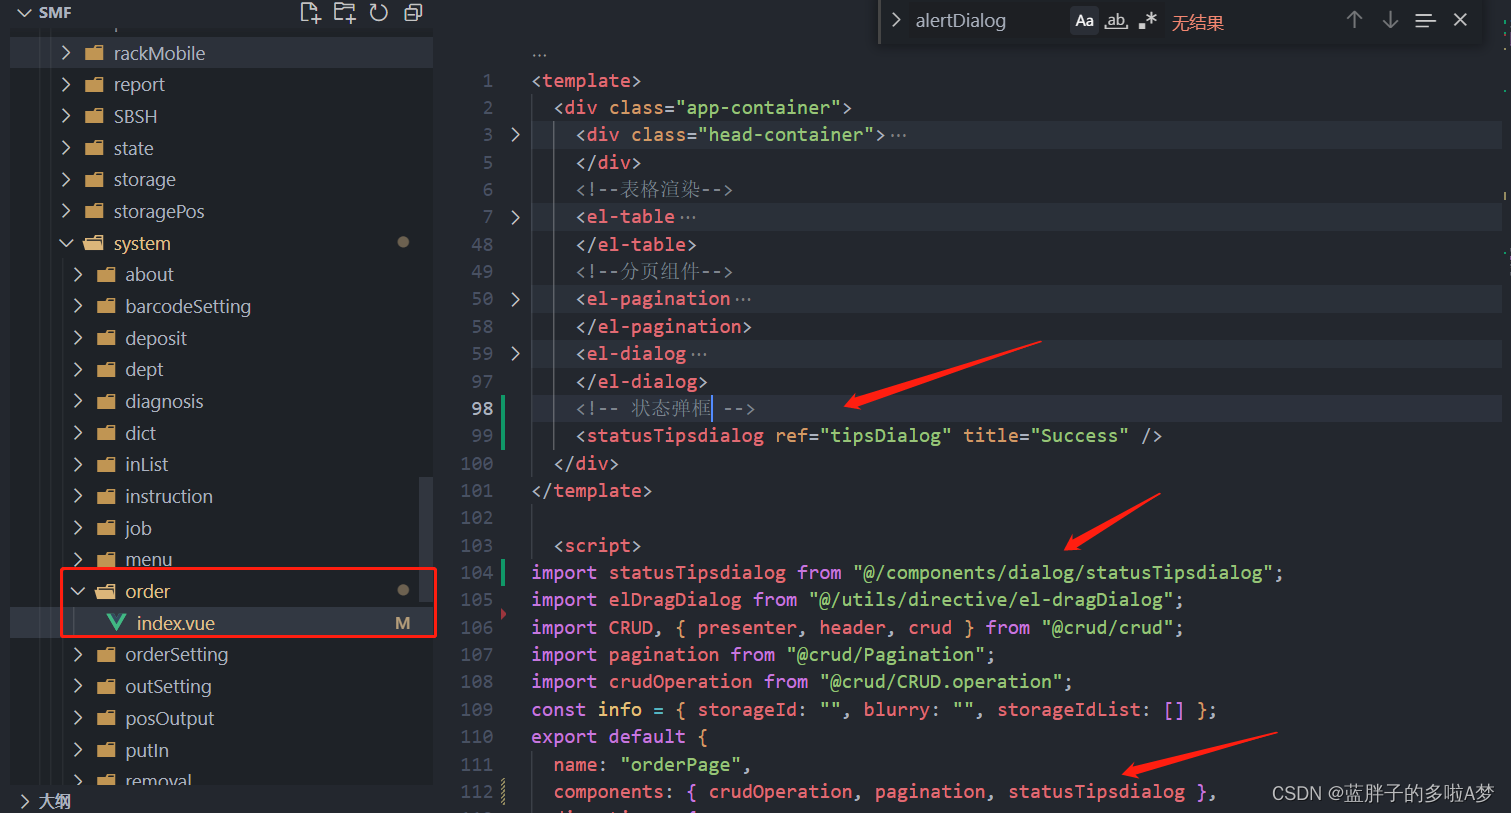The image size is (1511, 813).
Task: Create a new file in SMF explorer
Action: click(311, 13)
